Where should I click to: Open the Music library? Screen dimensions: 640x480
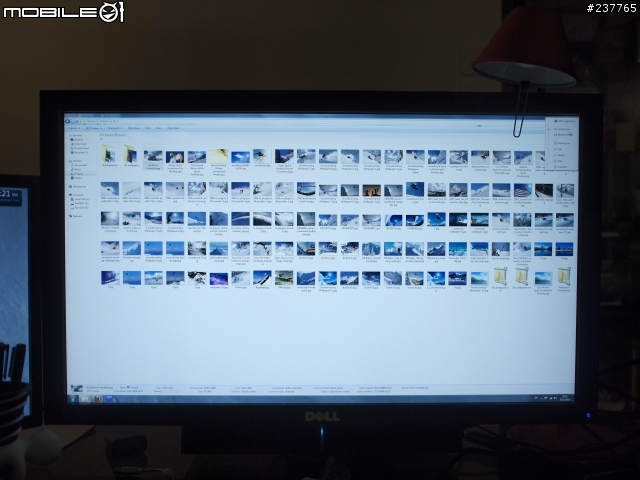point(77,169)
